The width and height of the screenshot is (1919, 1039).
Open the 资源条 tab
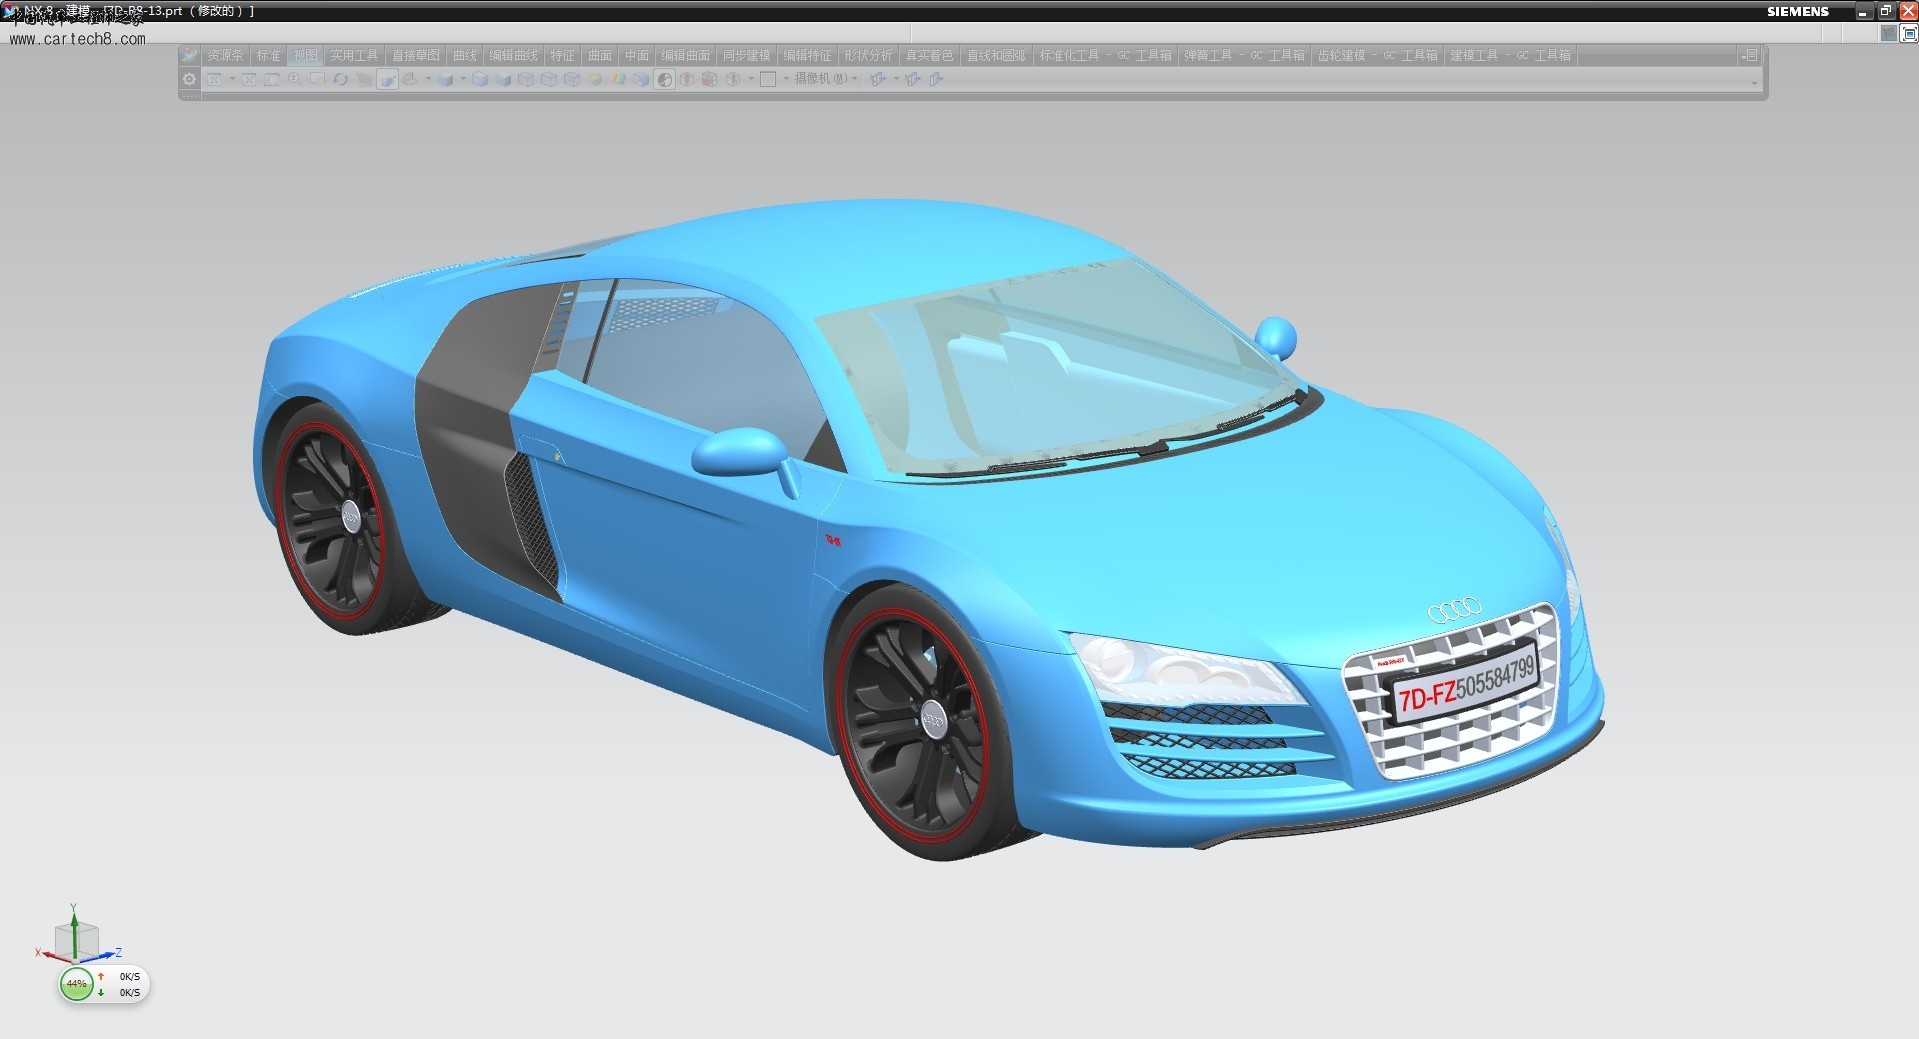click(x=225, y=55)
